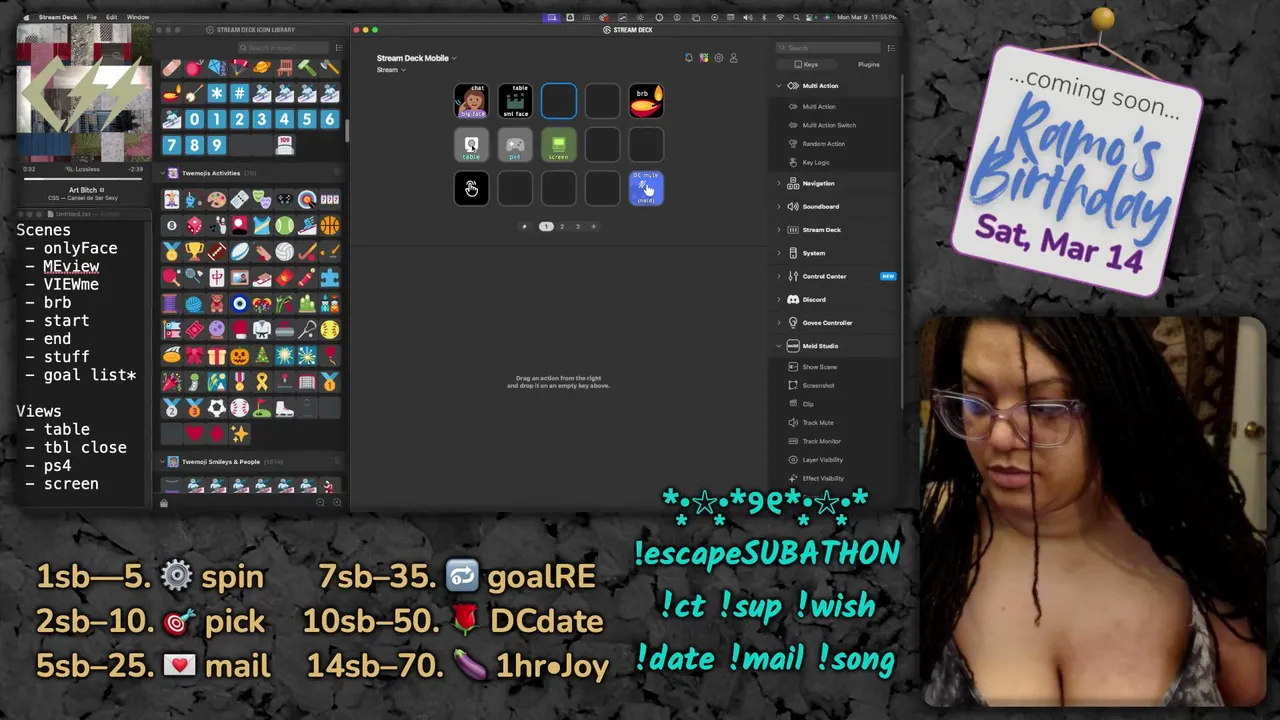Choose the Layer Visibility action
Viewport: 1280px width, 720px height.
tap(822, 460)
